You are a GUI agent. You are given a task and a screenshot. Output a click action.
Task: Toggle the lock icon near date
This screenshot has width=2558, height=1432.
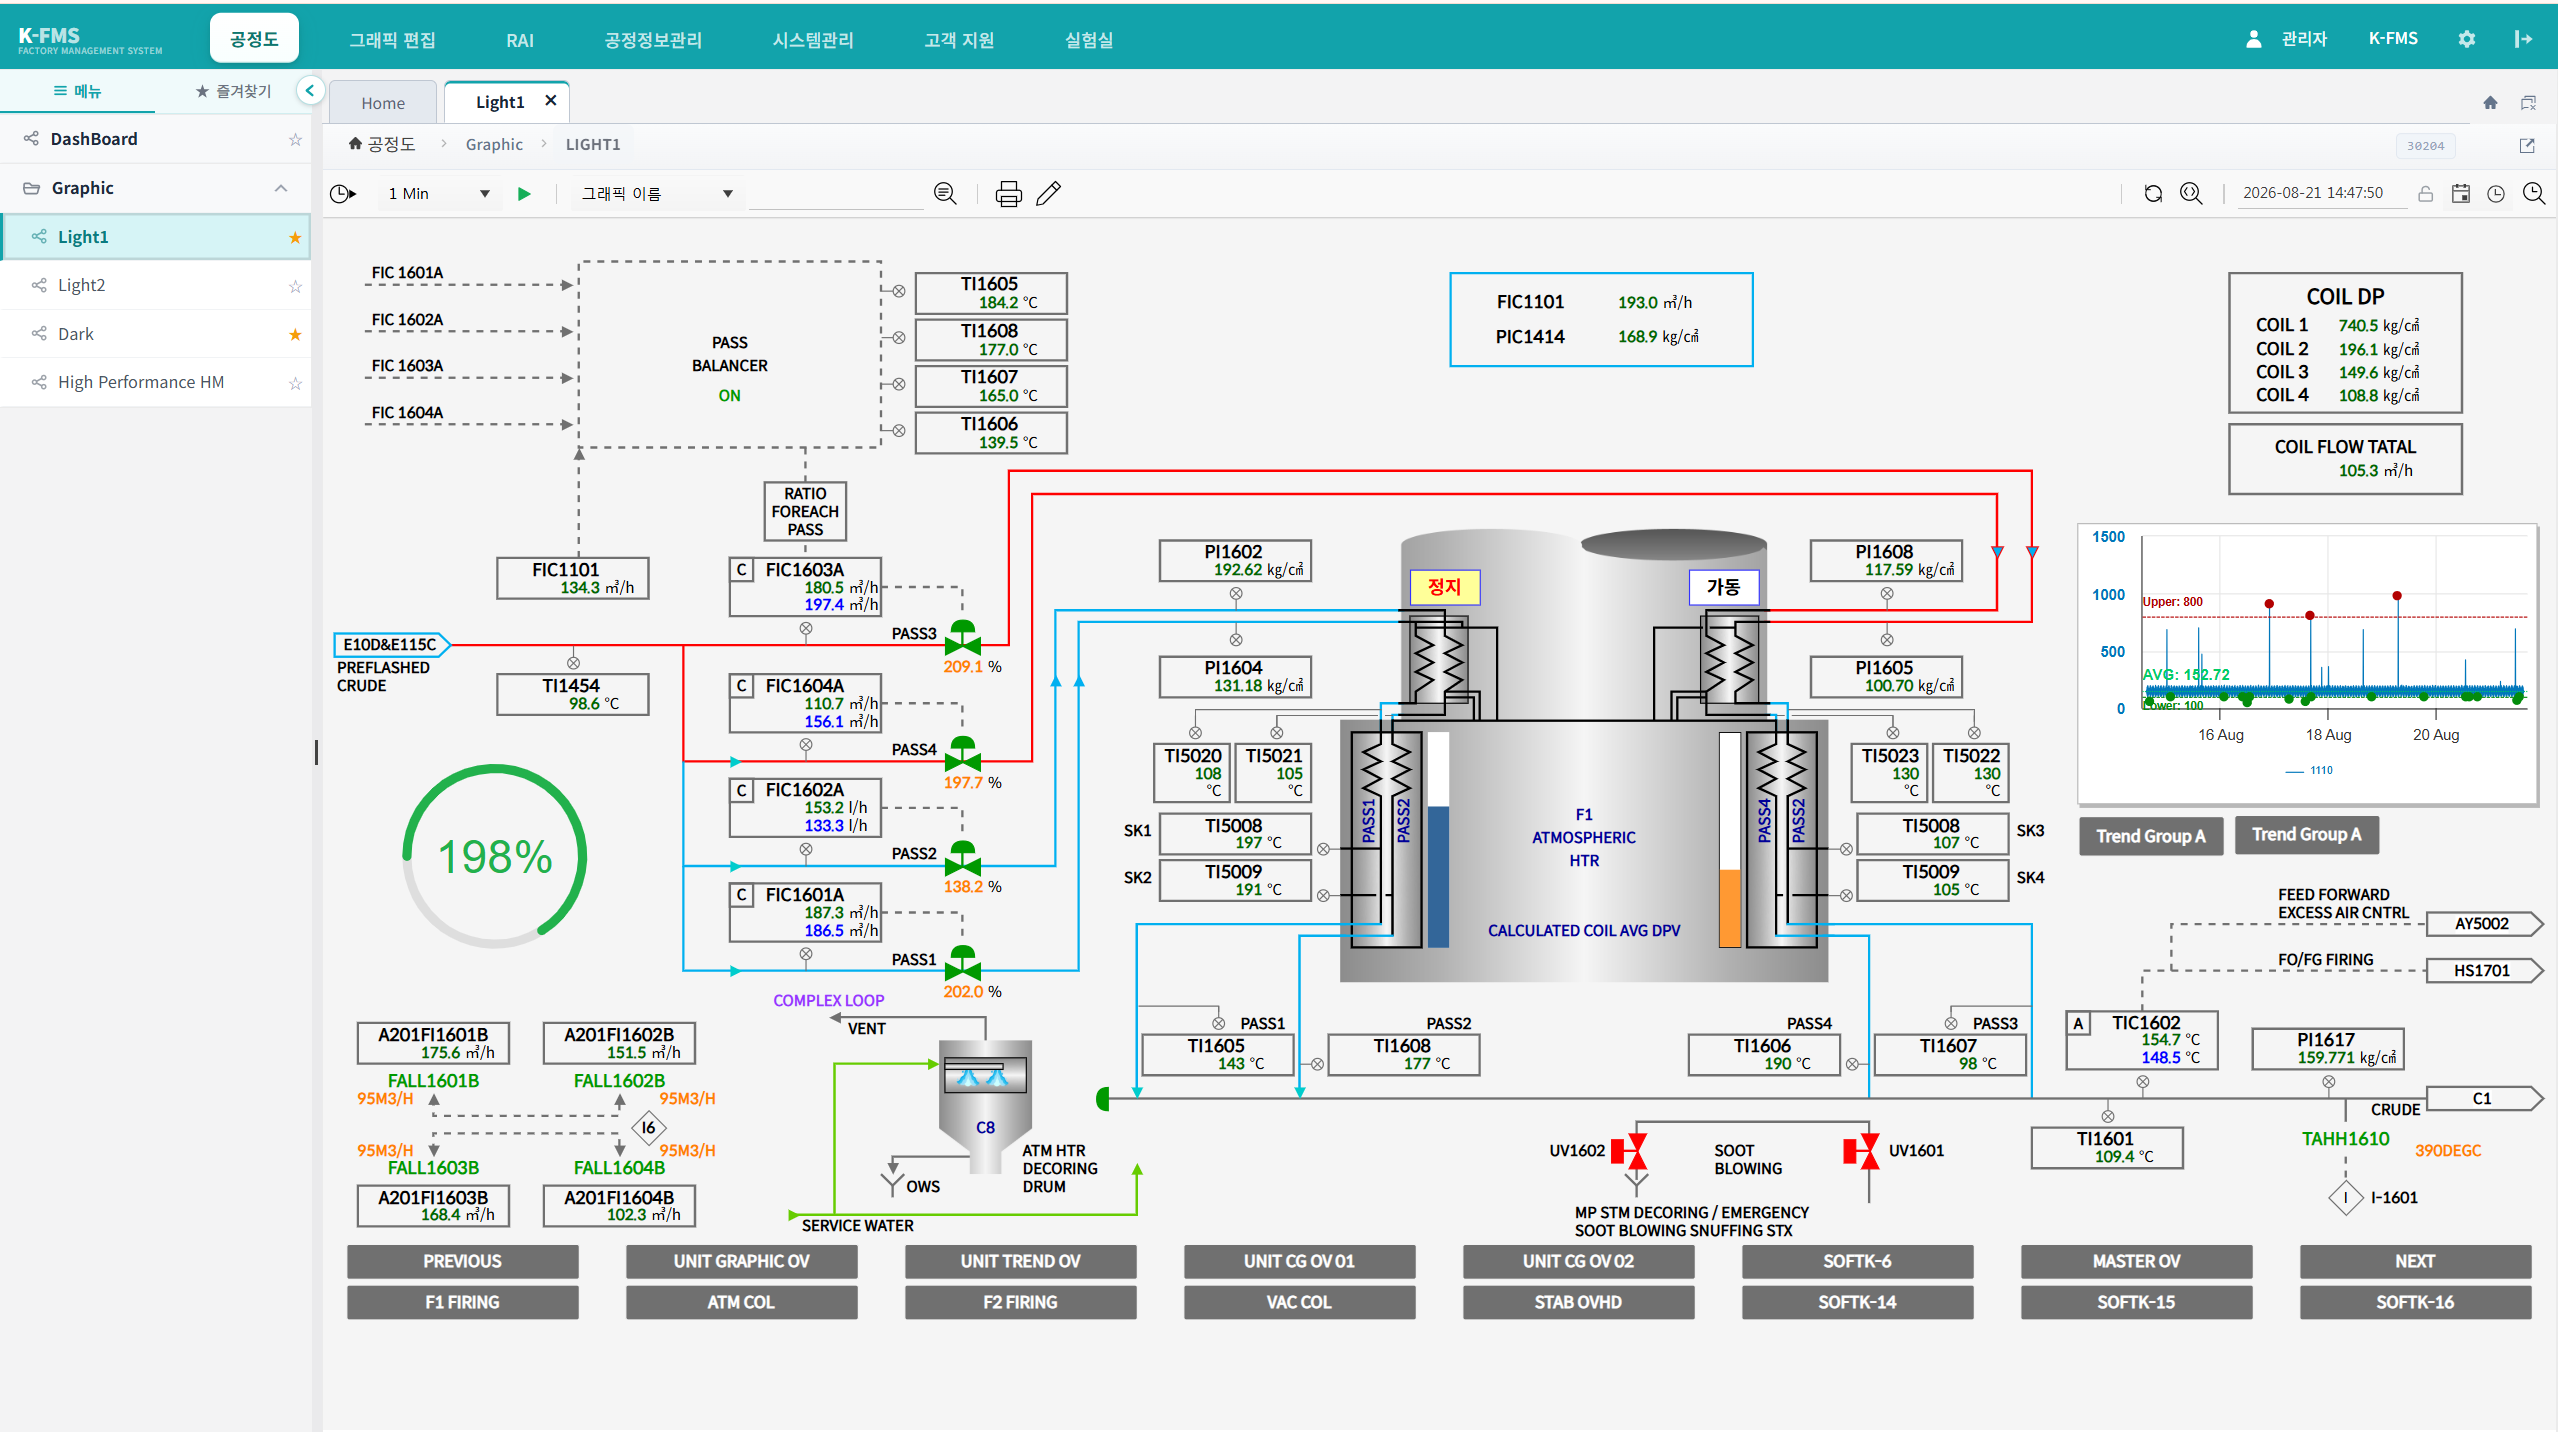(2425, 194)
